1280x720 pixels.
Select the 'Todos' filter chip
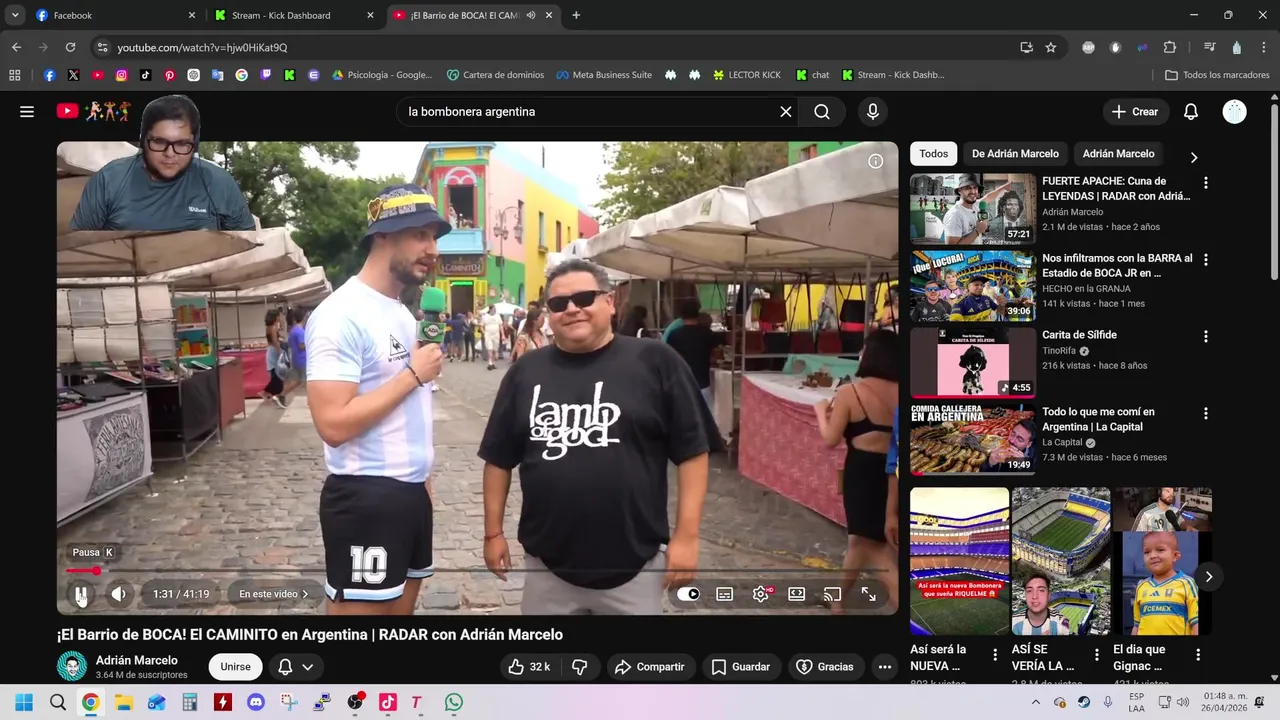click(x=934, y=154)
